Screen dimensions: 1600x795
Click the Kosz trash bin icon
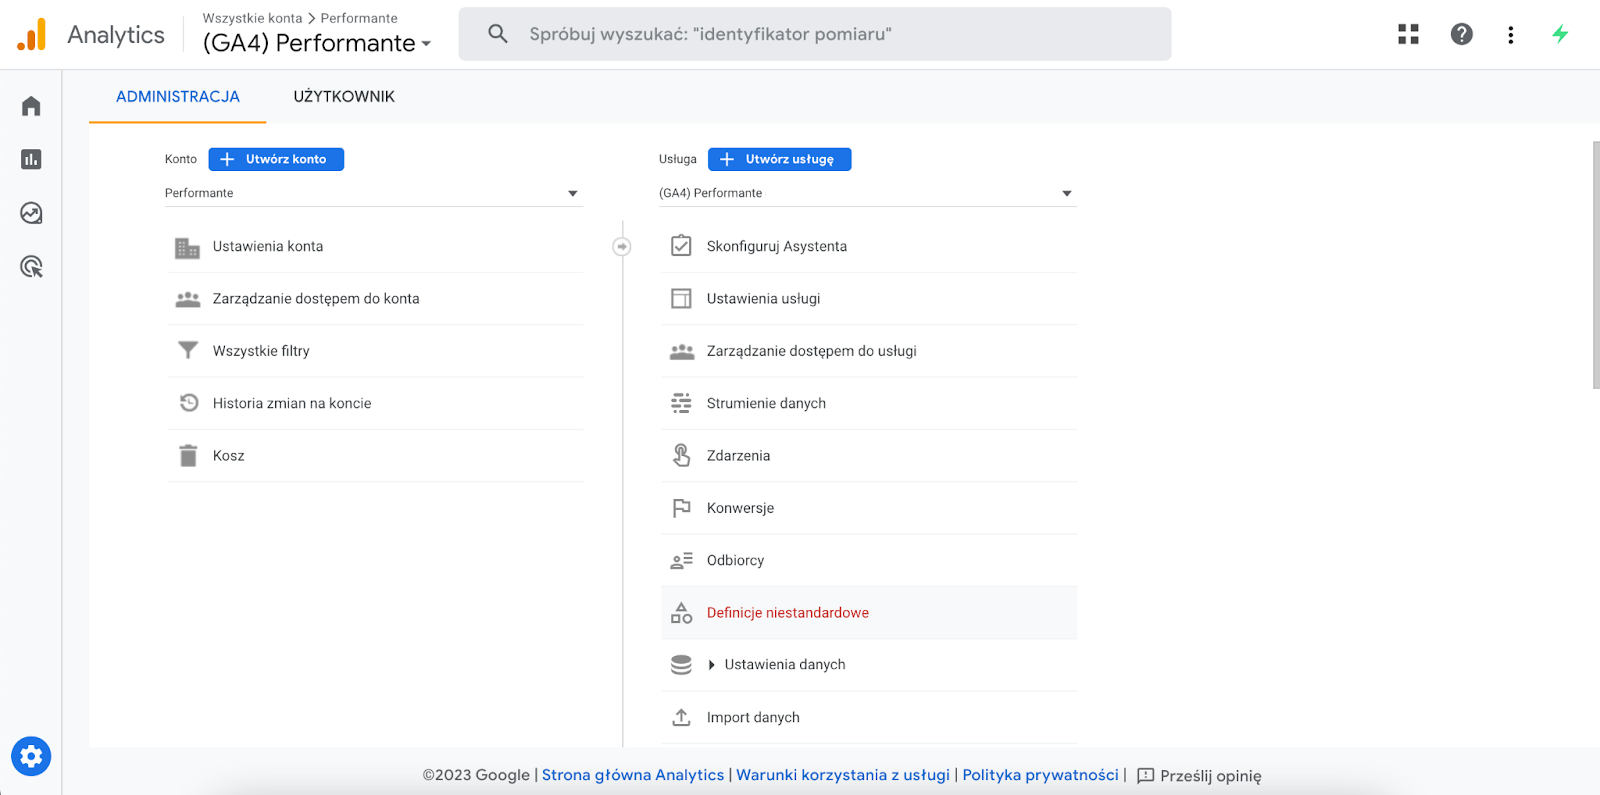(x=188, y=456)
